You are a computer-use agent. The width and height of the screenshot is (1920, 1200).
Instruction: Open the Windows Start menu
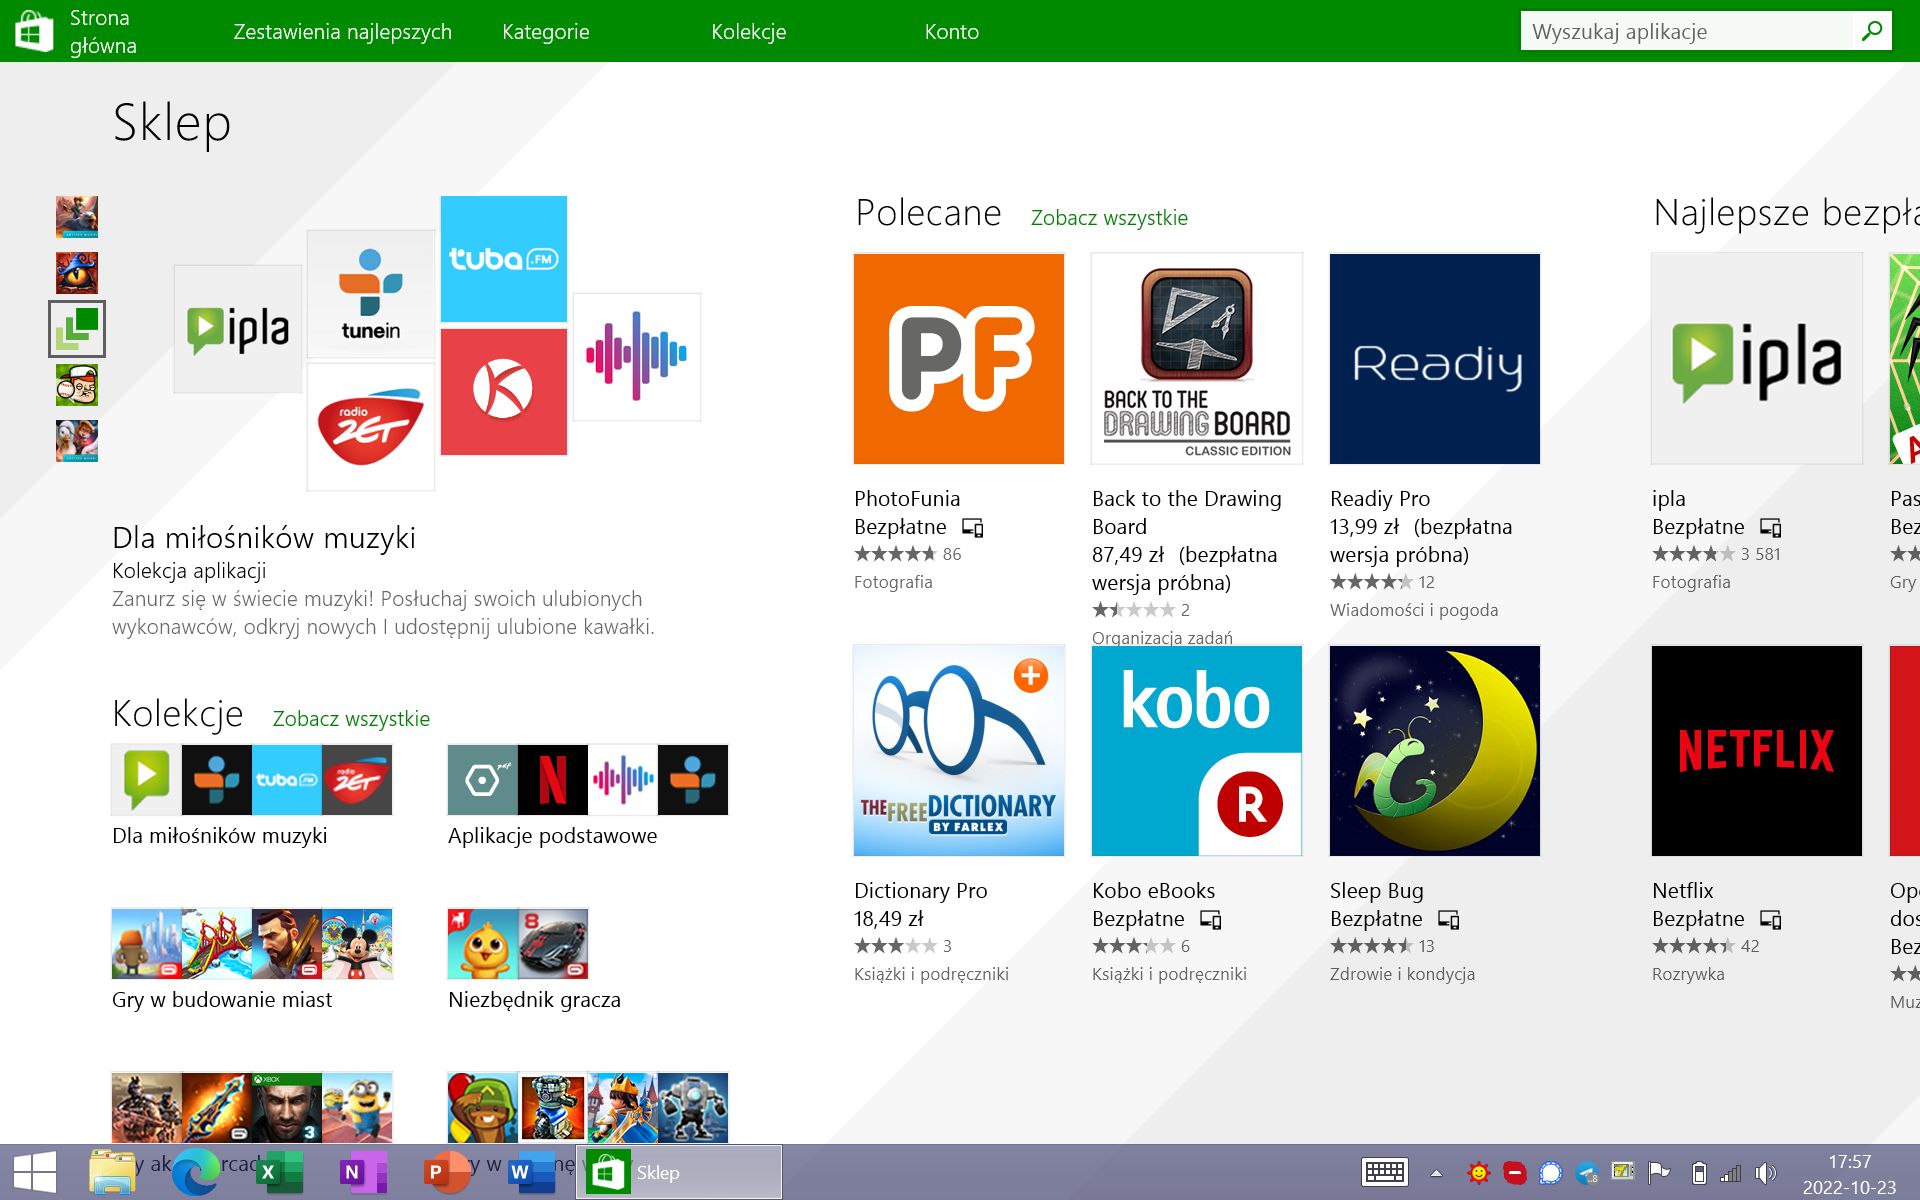pos(36,1170)
